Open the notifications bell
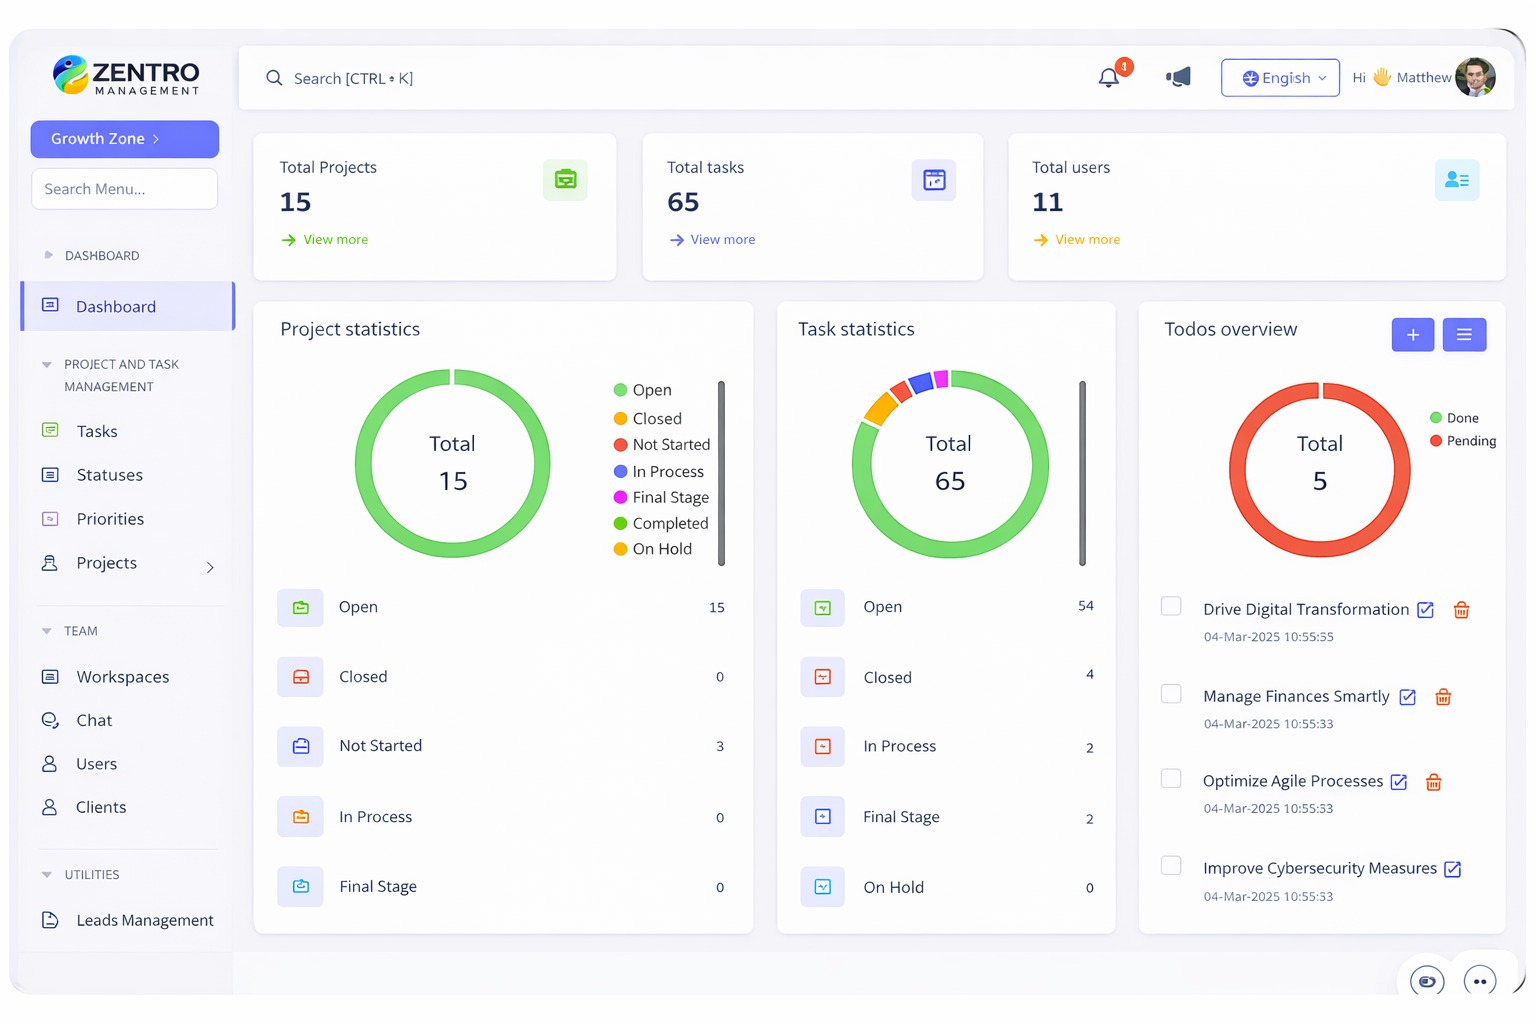The width and height of the screenshot is (1536, 1024). 1108,78
